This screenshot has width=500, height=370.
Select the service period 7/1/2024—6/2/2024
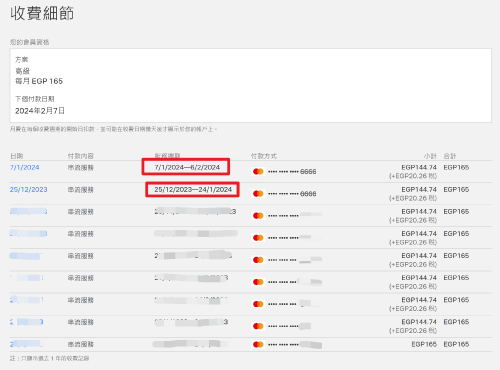tap(187, 167)
